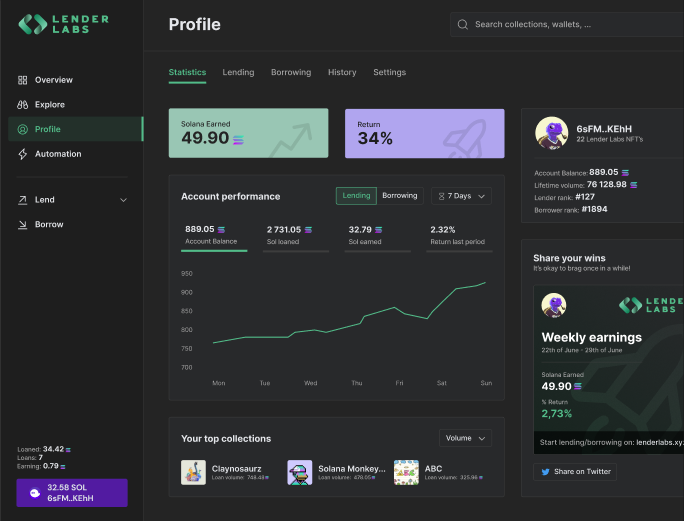Click the Share on Twitter button

coord(575,472)
